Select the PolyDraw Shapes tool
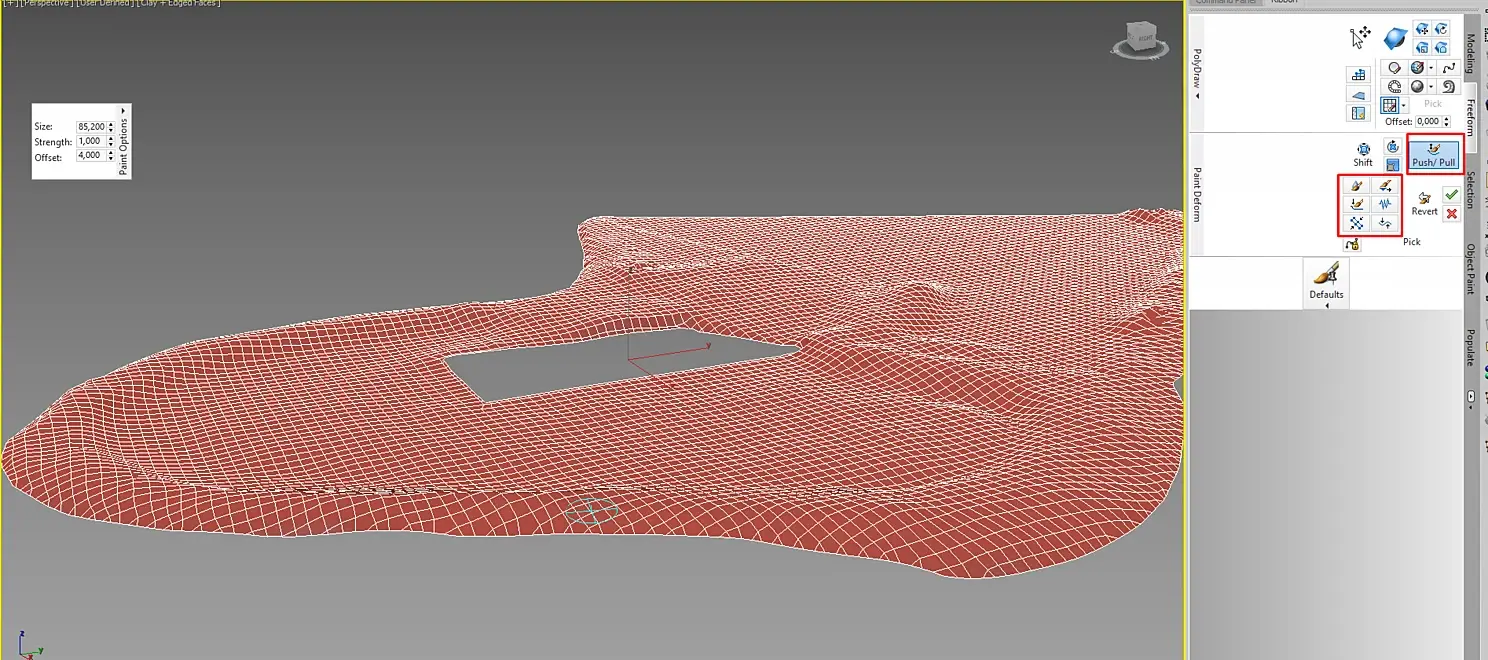 tap(1394, 68)
